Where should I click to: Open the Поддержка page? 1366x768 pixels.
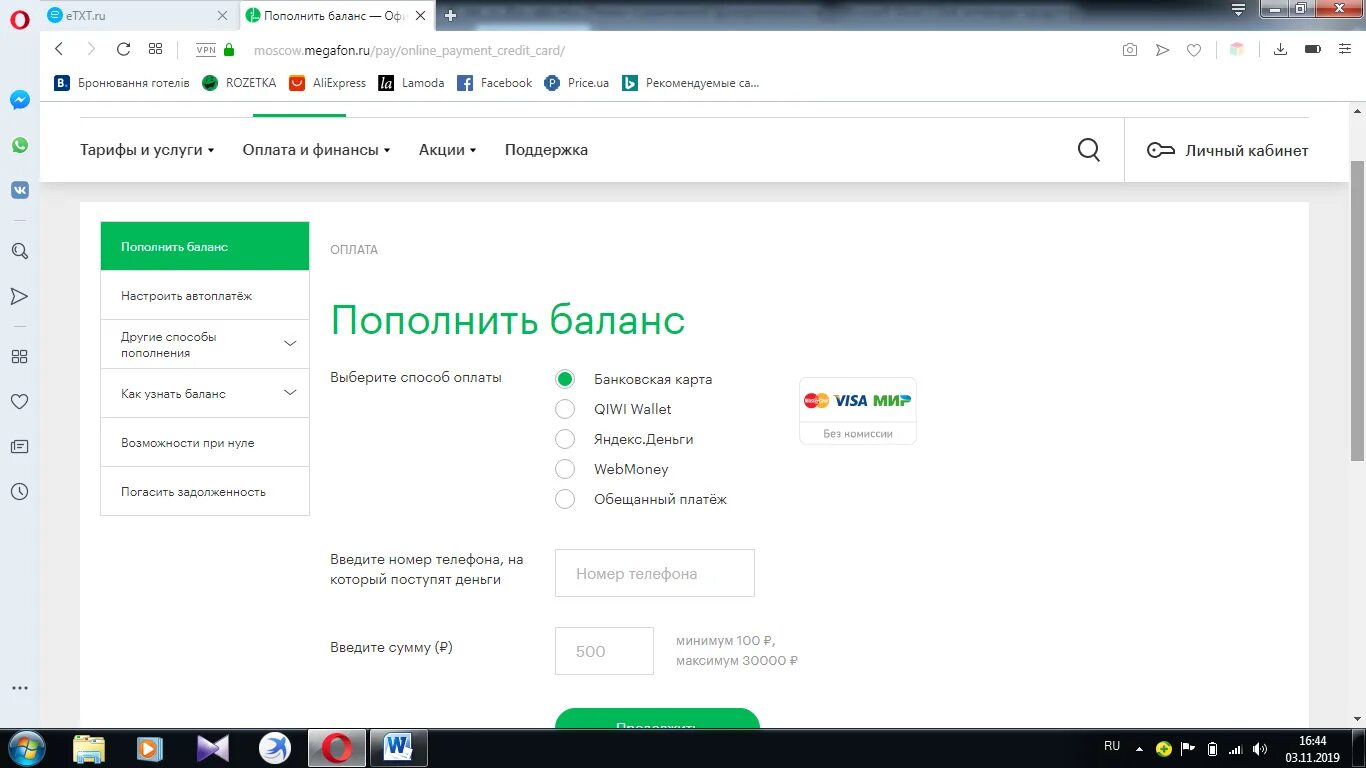(x=546, y=150)
